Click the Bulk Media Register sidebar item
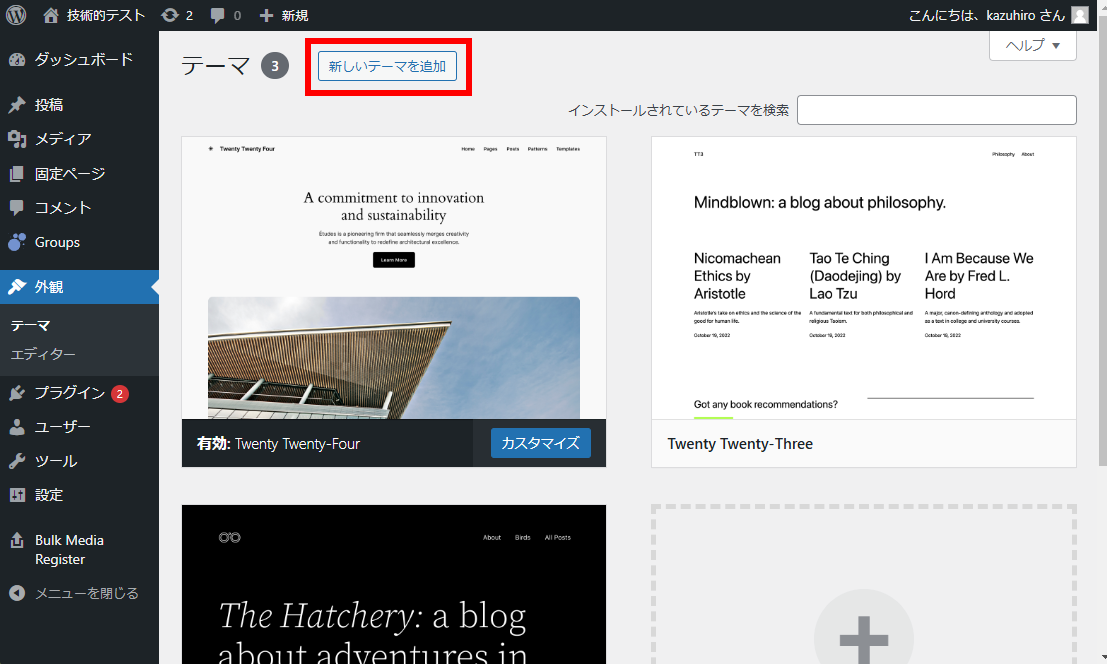 69,549
